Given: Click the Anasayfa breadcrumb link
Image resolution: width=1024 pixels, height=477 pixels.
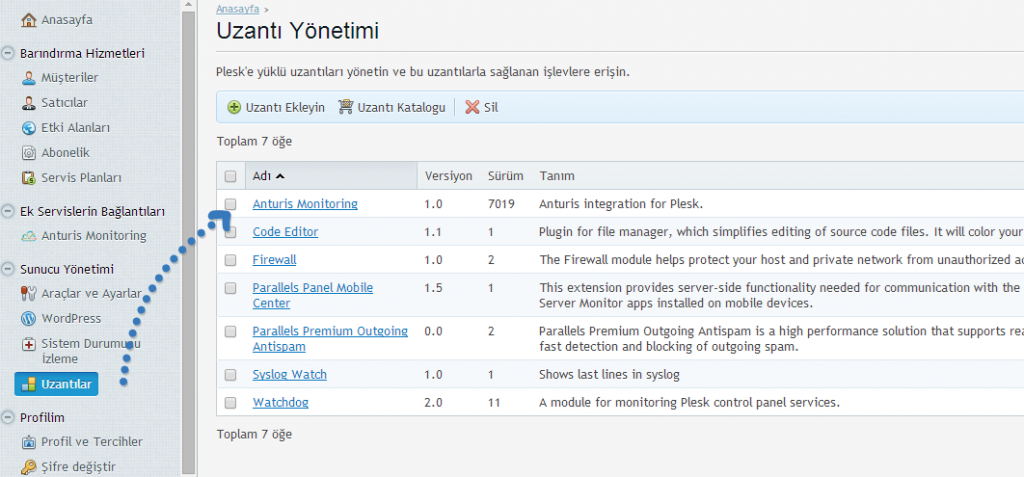Looking at the screenshot, I should [x=238, y=9].
